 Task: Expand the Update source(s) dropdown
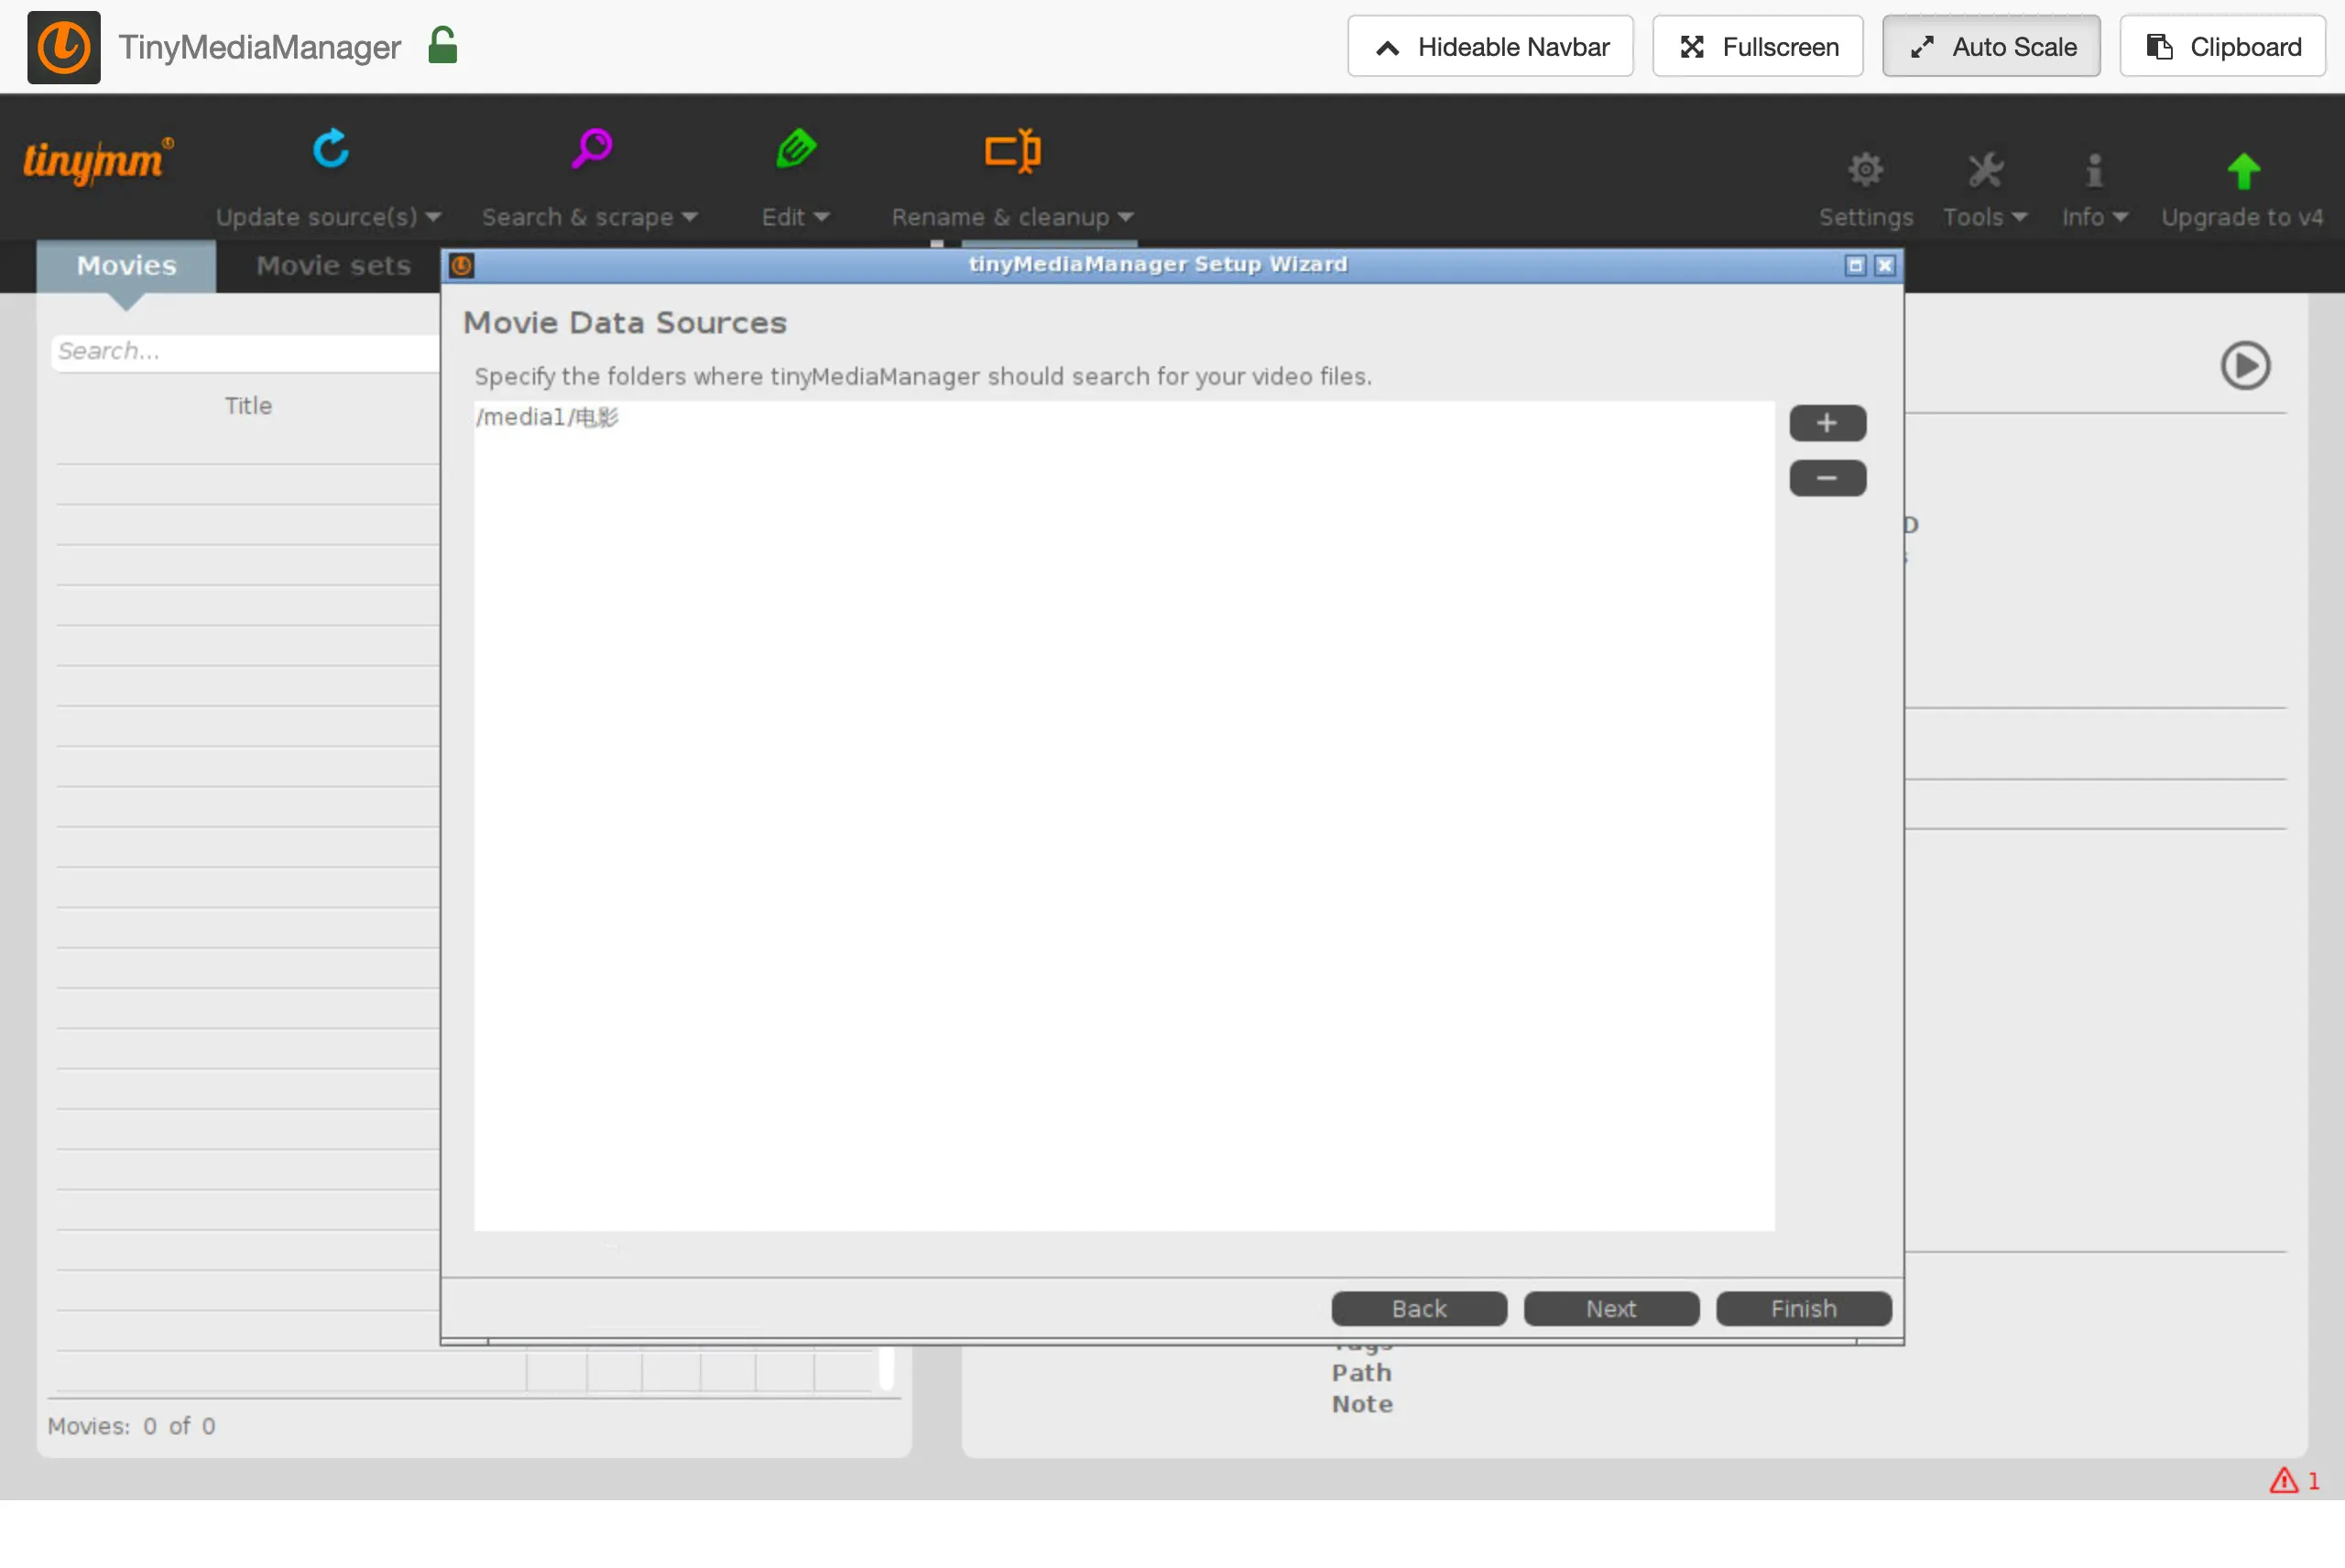click(x=433, y=217)
